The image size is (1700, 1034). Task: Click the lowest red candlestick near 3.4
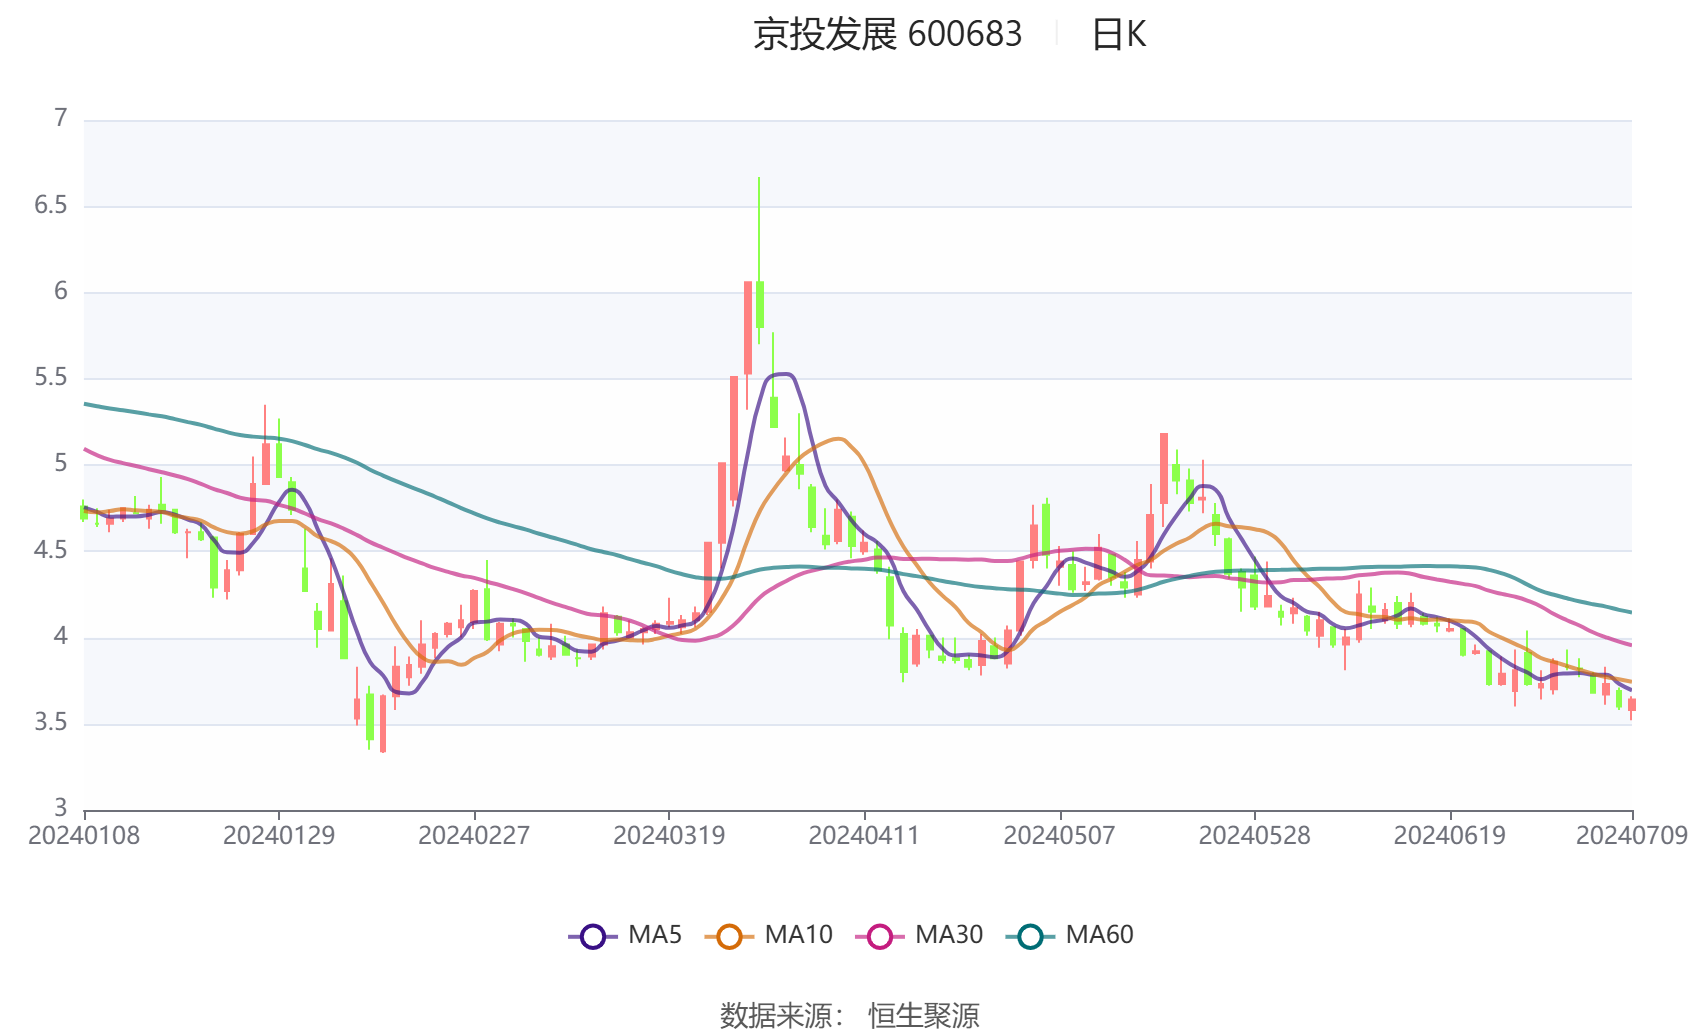coord(383,724)
